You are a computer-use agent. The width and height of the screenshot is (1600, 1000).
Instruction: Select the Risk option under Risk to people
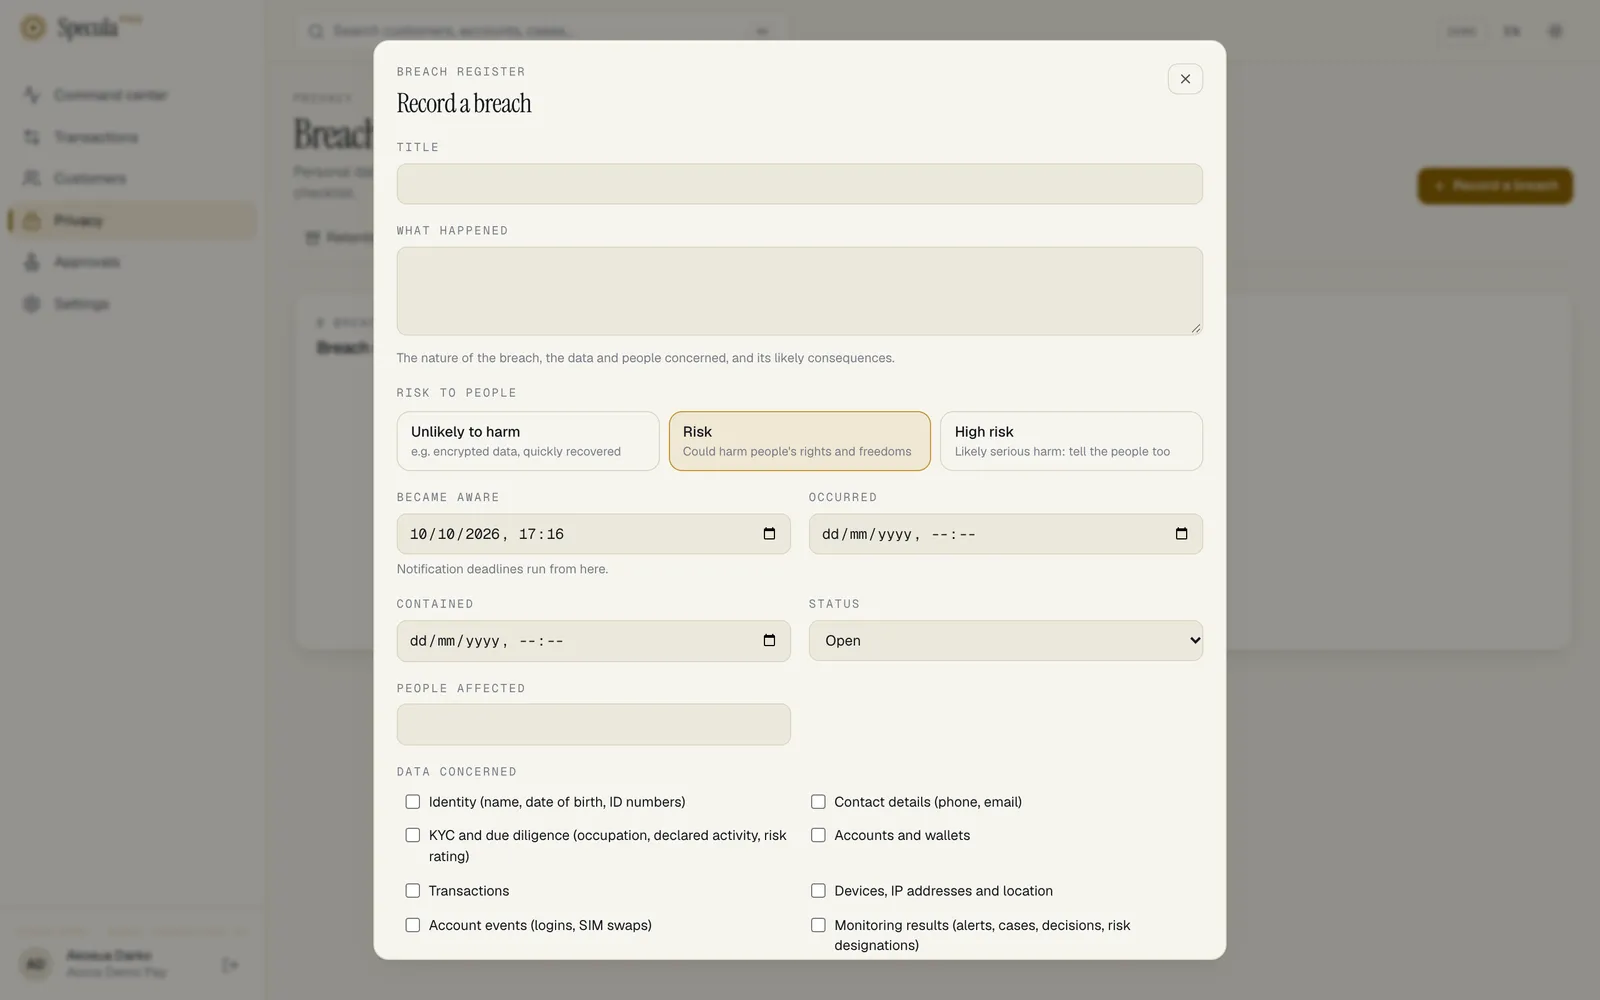[x=800, y=441]
